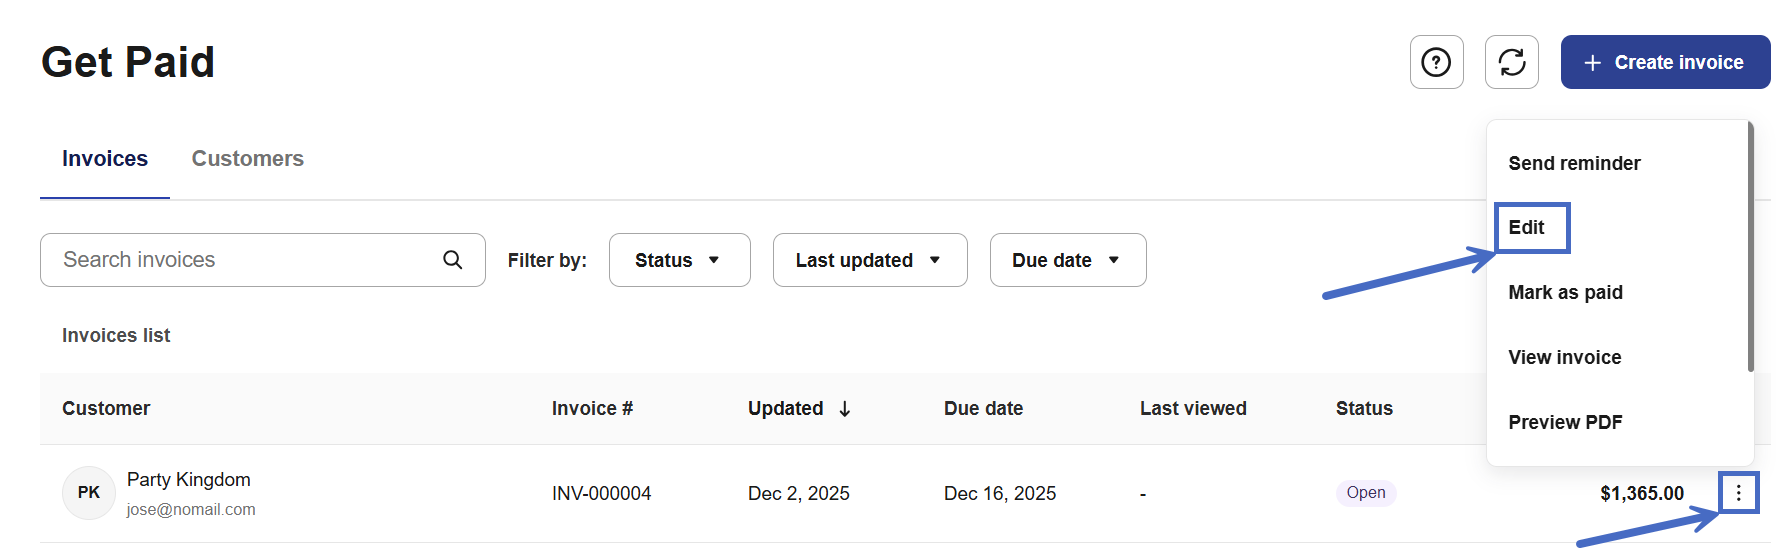Viewport: 1789px width, 559px height.
Task: Click the refresh invoices icon
Action: 1511,62
